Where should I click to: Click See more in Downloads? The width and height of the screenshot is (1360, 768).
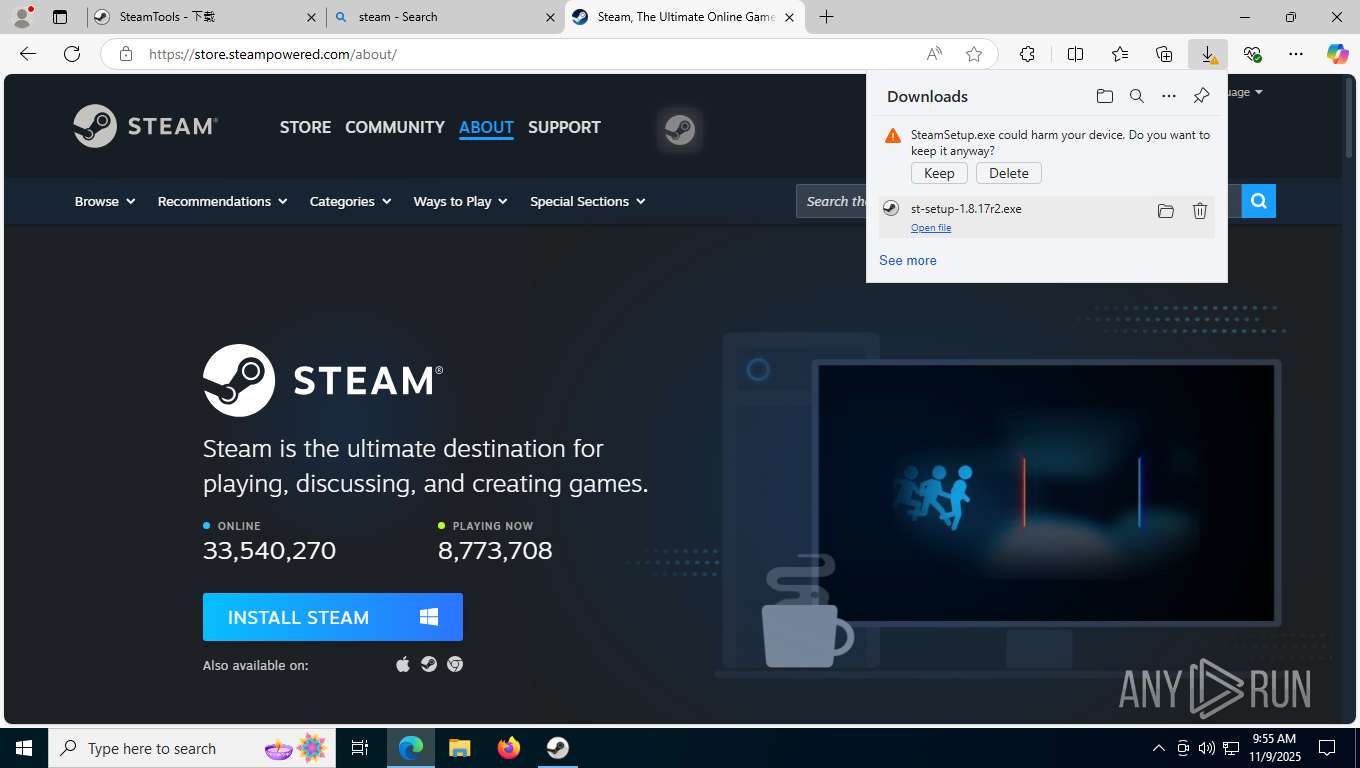[x=908, y=260]
